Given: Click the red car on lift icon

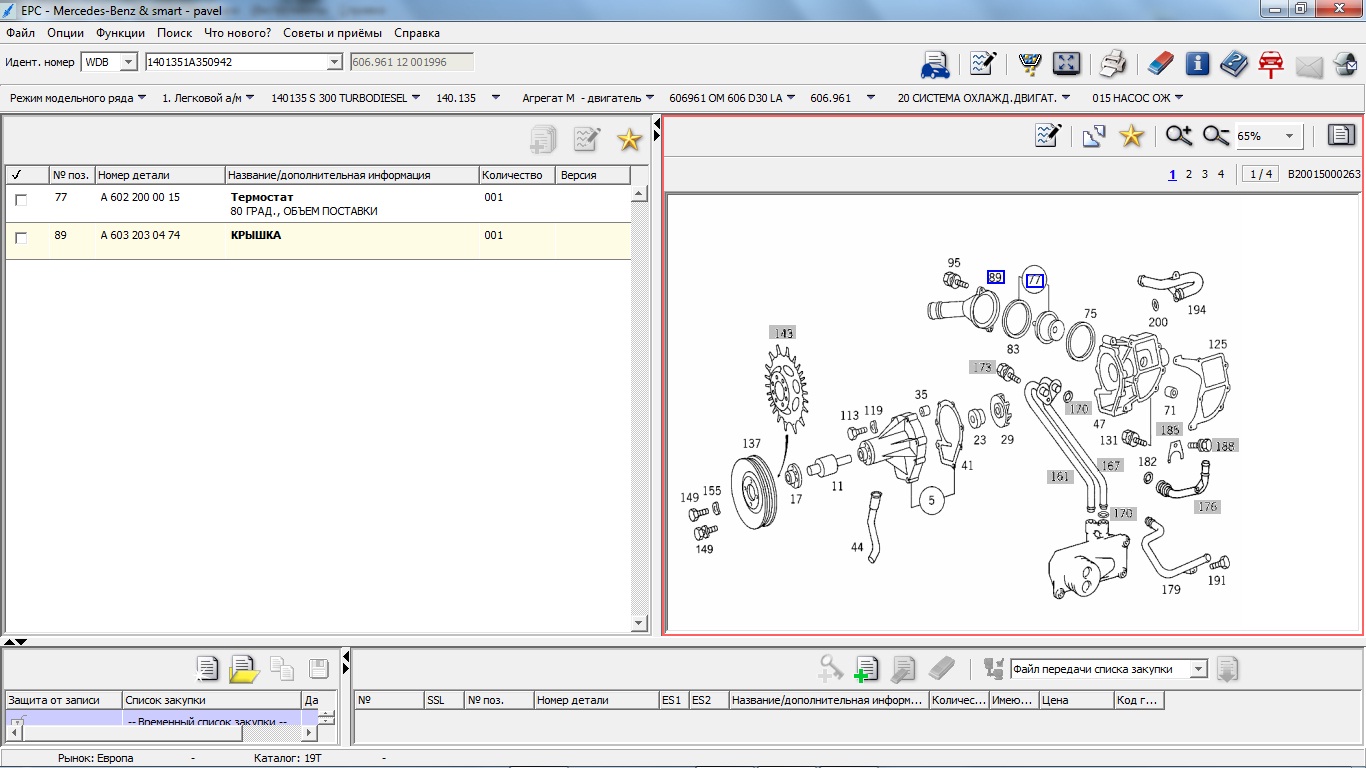Looking at the screenshot, I should [x=1271, y=64].
